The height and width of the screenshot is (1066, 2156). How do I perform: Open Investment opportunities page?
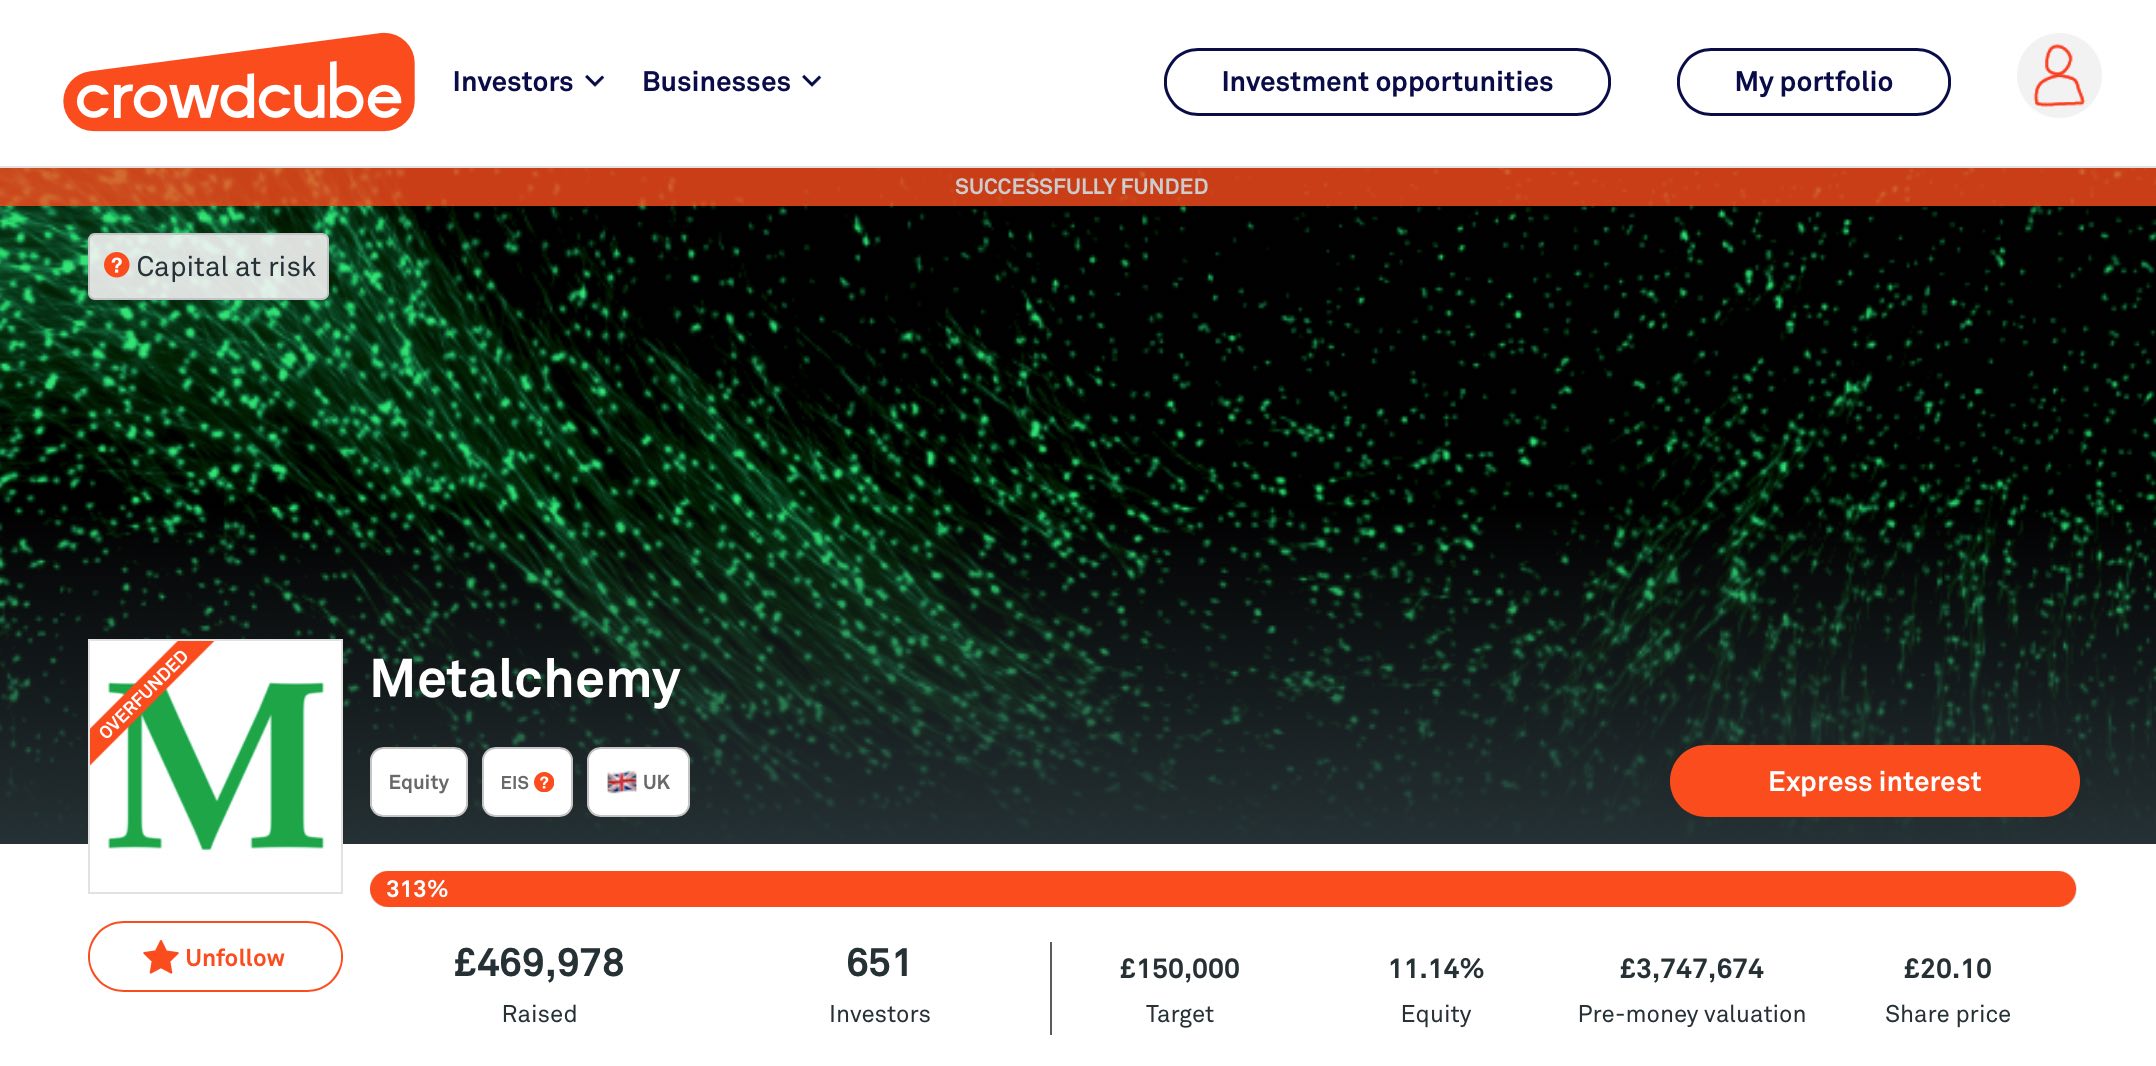(1387, 82)
